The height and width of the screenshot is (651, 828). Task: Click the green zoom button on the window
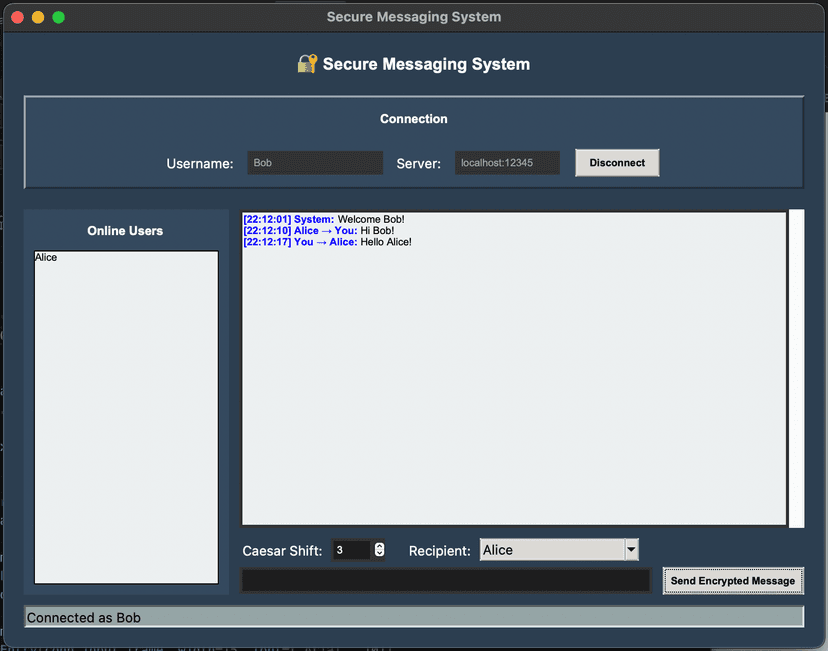tap(58, 17)
